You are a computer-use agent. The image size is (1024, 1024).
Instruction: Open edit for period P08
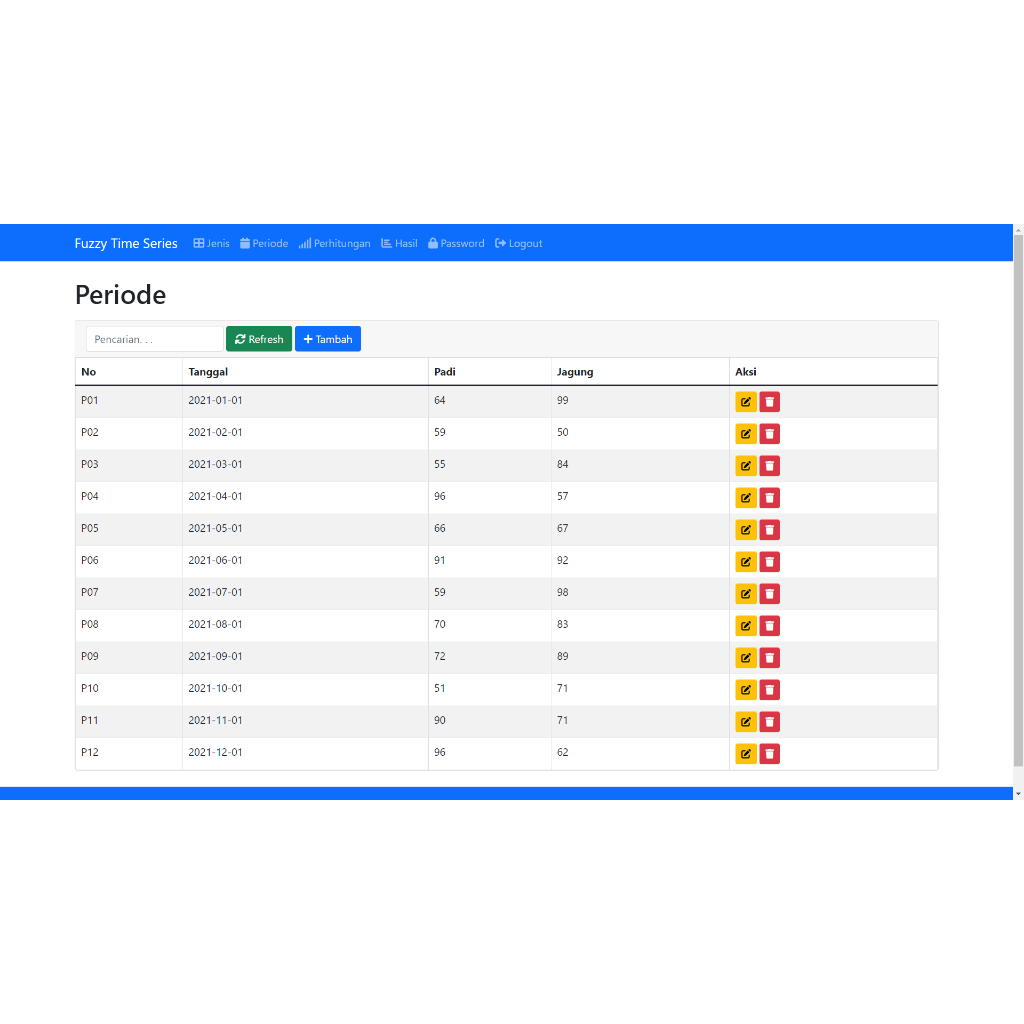[x=745, y=626]
